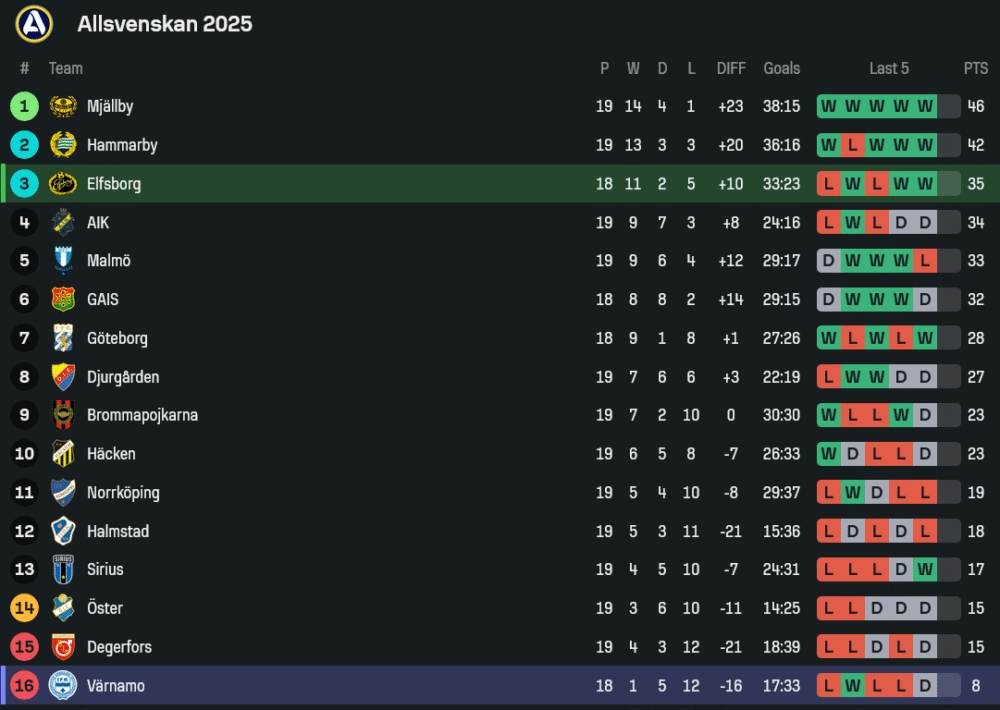Sort standings by DIFF column header
Screen dimensions: 1000x710
[x=731, y=68]
